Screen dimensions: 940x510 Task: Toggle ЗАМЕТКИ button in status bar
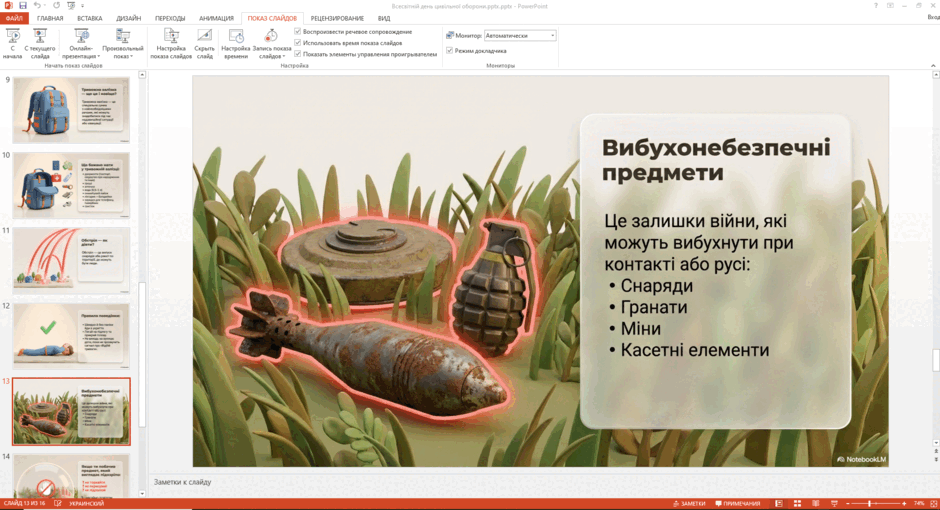[x=689, y=504]
